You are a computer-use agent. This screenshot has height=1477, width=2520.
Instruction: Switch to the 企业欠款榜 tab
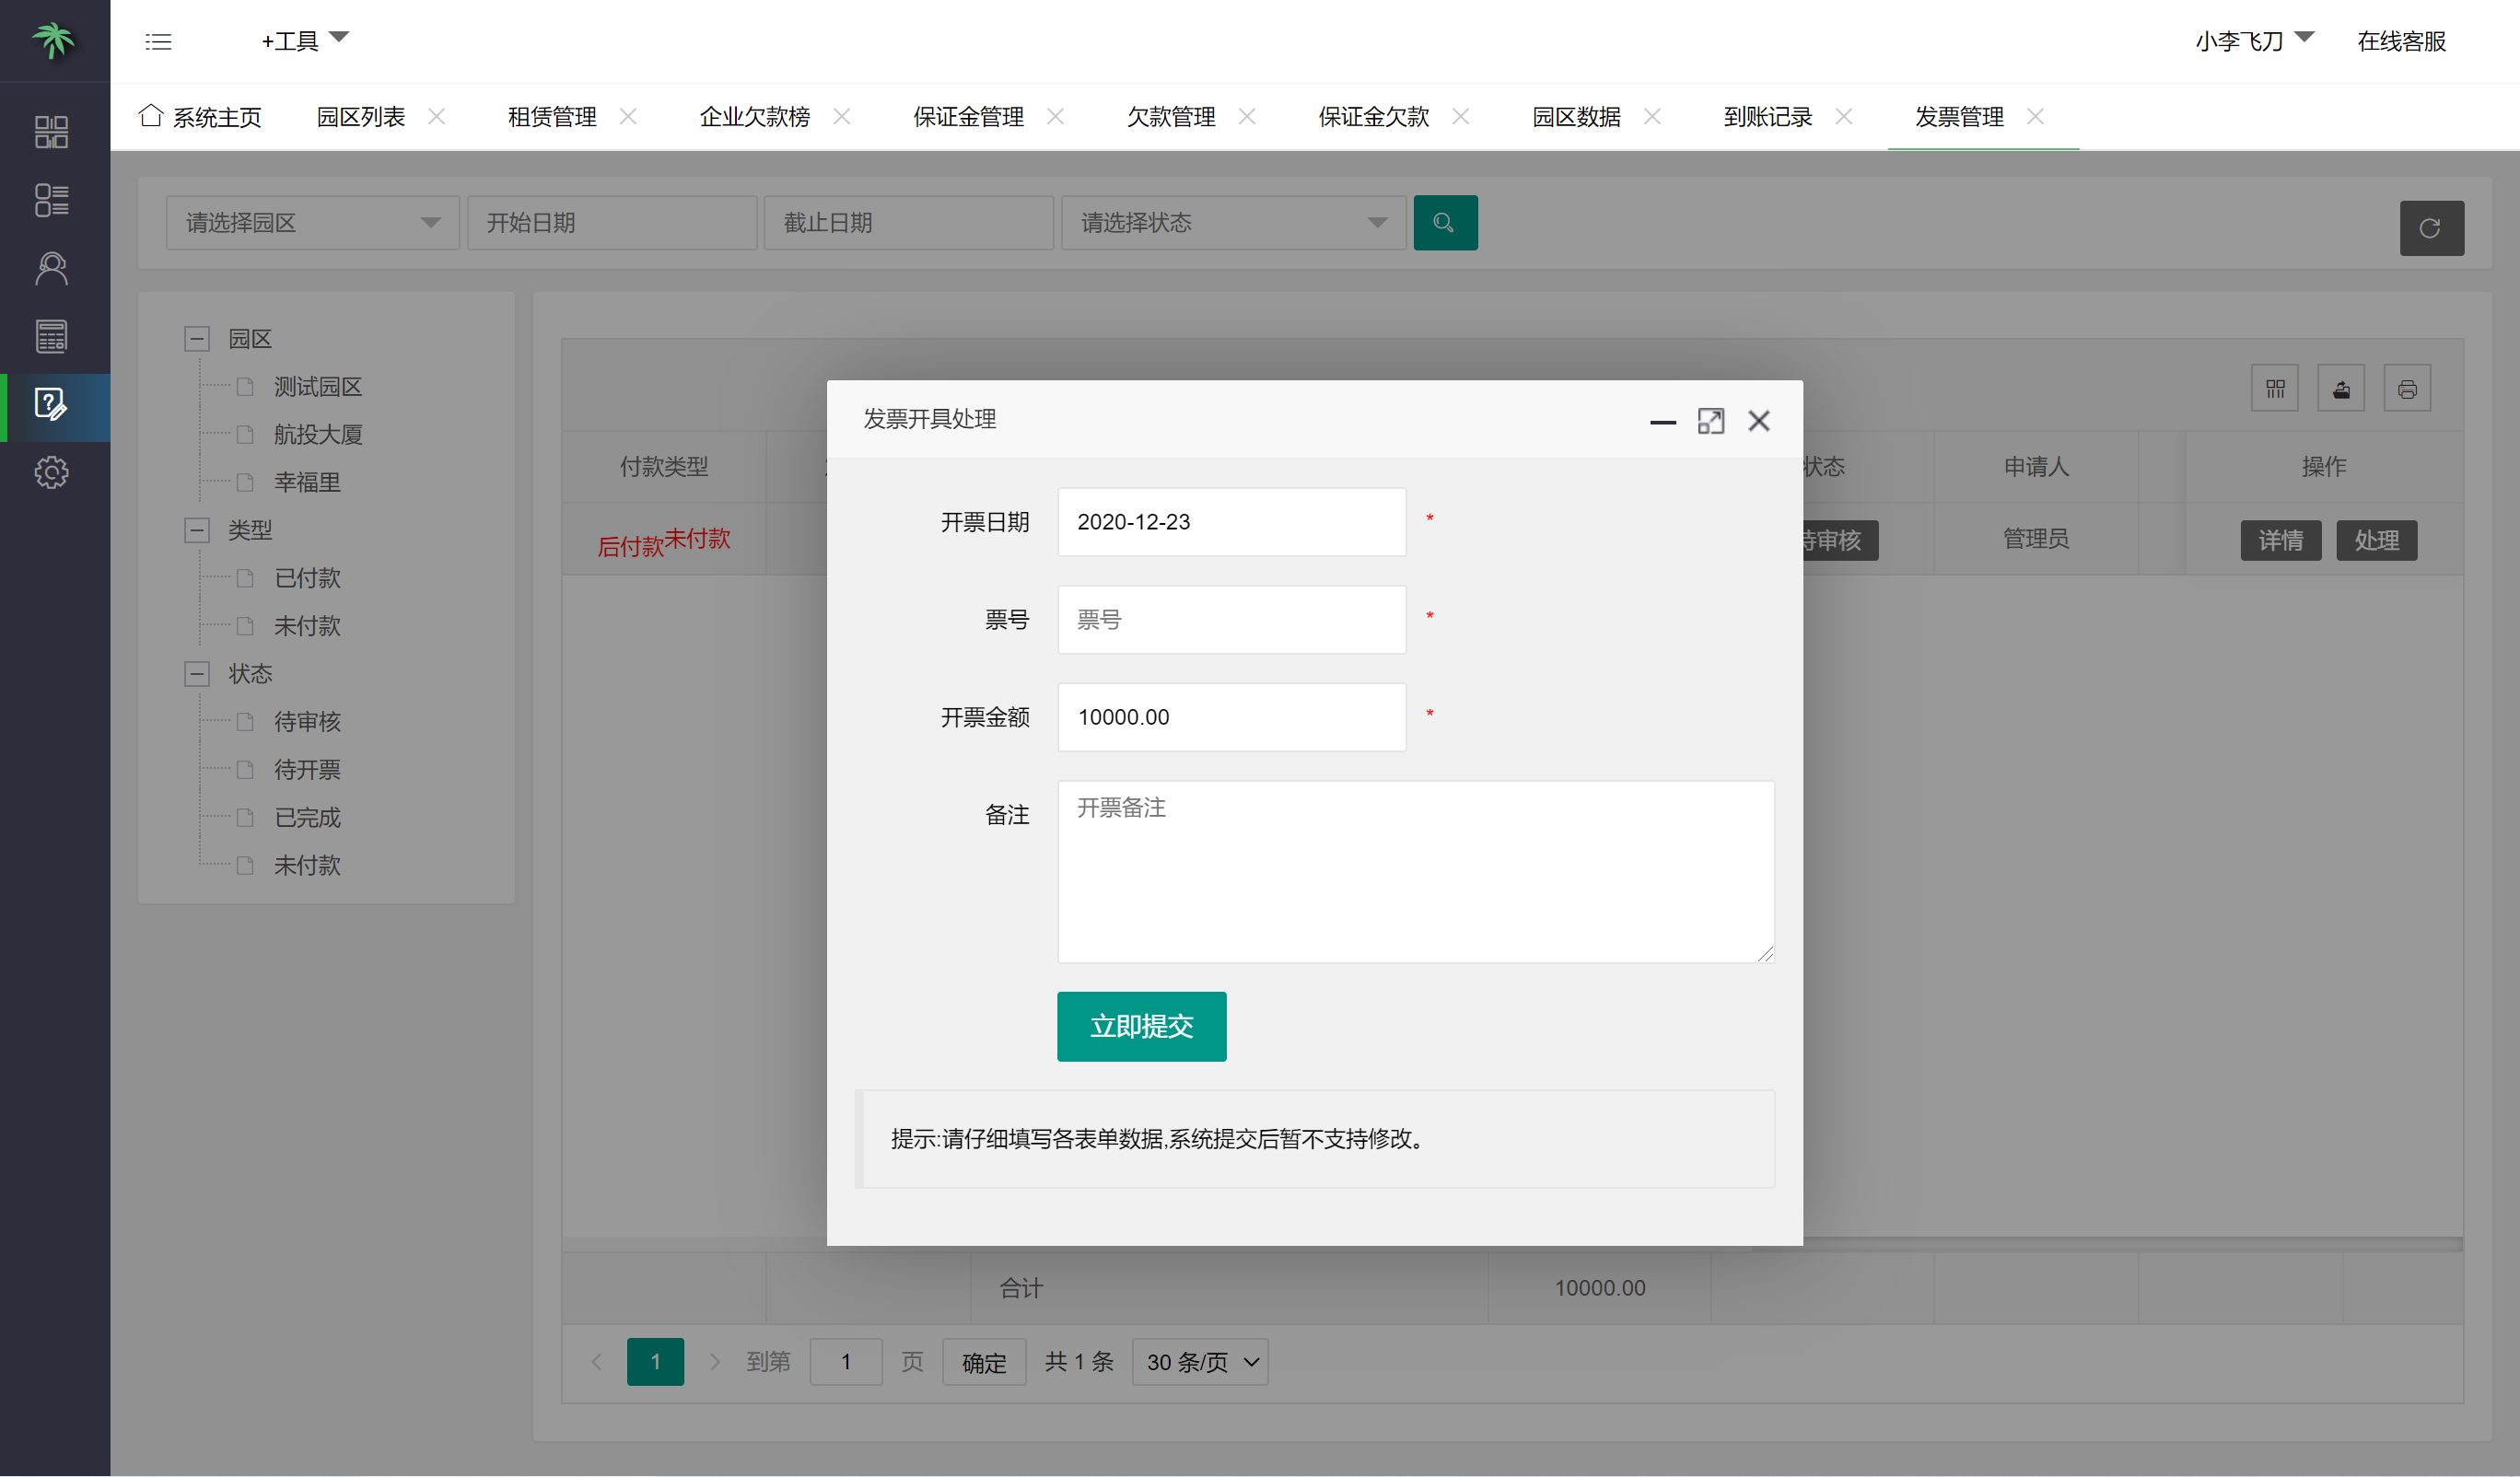tap(755, 116)
